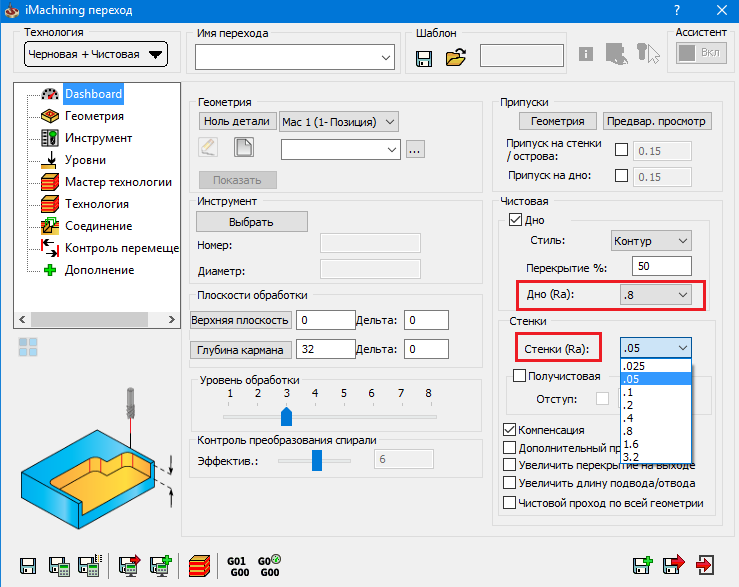The width and height of the screenshot is (739, 587).
Task: Click the Верхняя плоскость button
Action: pyautogui.click(x=240, y=320)
